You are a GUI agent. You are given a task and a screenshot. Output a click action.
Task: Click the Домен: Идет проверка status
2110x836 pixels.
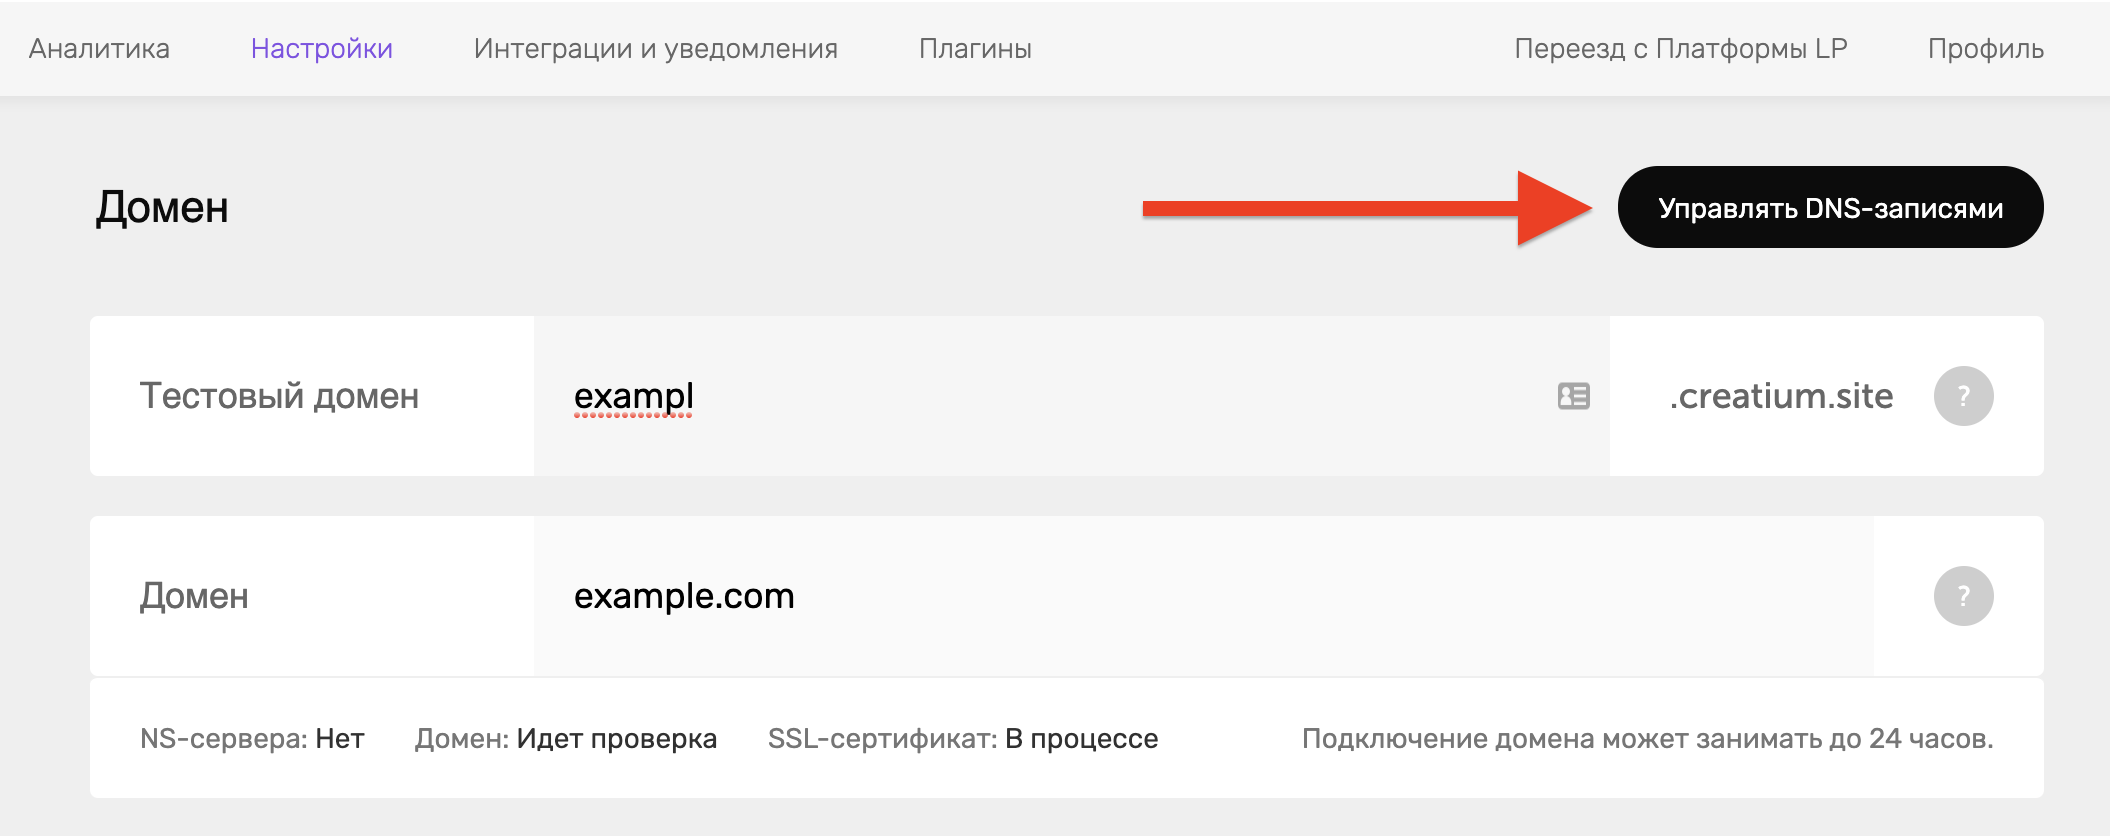(x=566, y=738)
